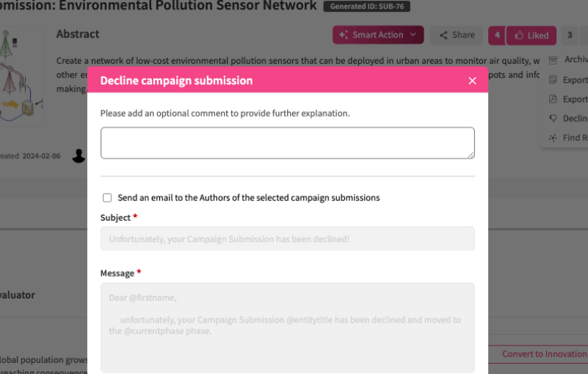Open the submission sensor network thumbnail
Screen dimensions: 588x374
pos(21,77)
